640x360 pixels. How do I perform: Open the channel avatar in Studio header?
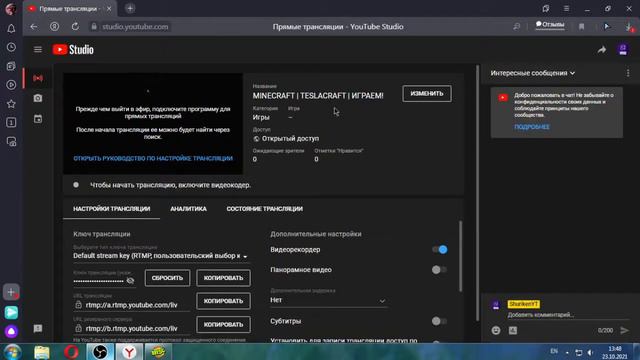coord(623,50)
